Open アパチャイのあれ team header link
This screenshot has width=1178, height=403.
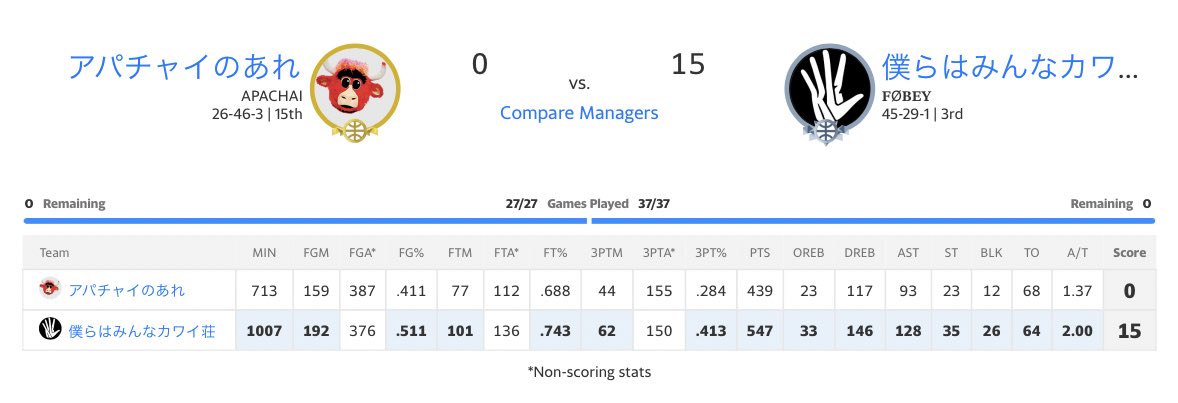point(184,66)
